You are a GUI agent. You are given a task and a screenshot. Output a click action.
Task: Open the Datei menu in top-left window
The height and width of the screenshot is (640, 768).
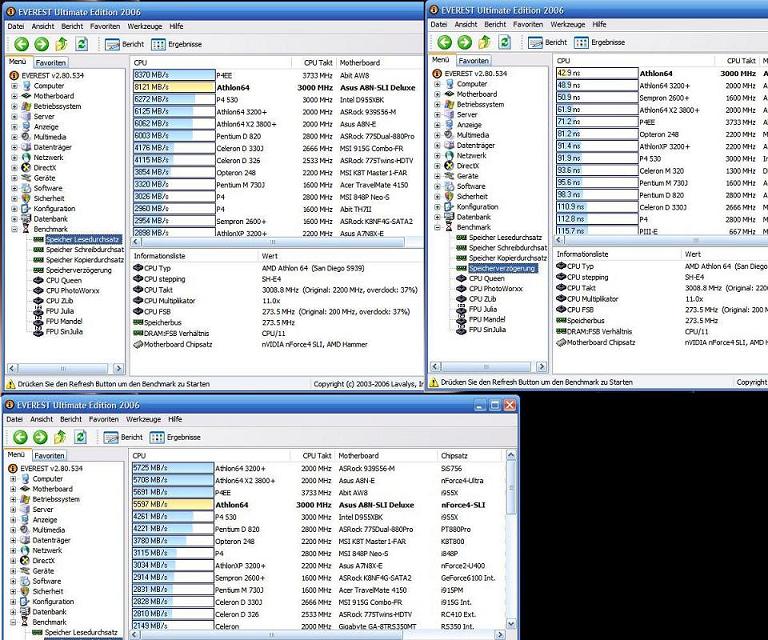coord(16,26)
